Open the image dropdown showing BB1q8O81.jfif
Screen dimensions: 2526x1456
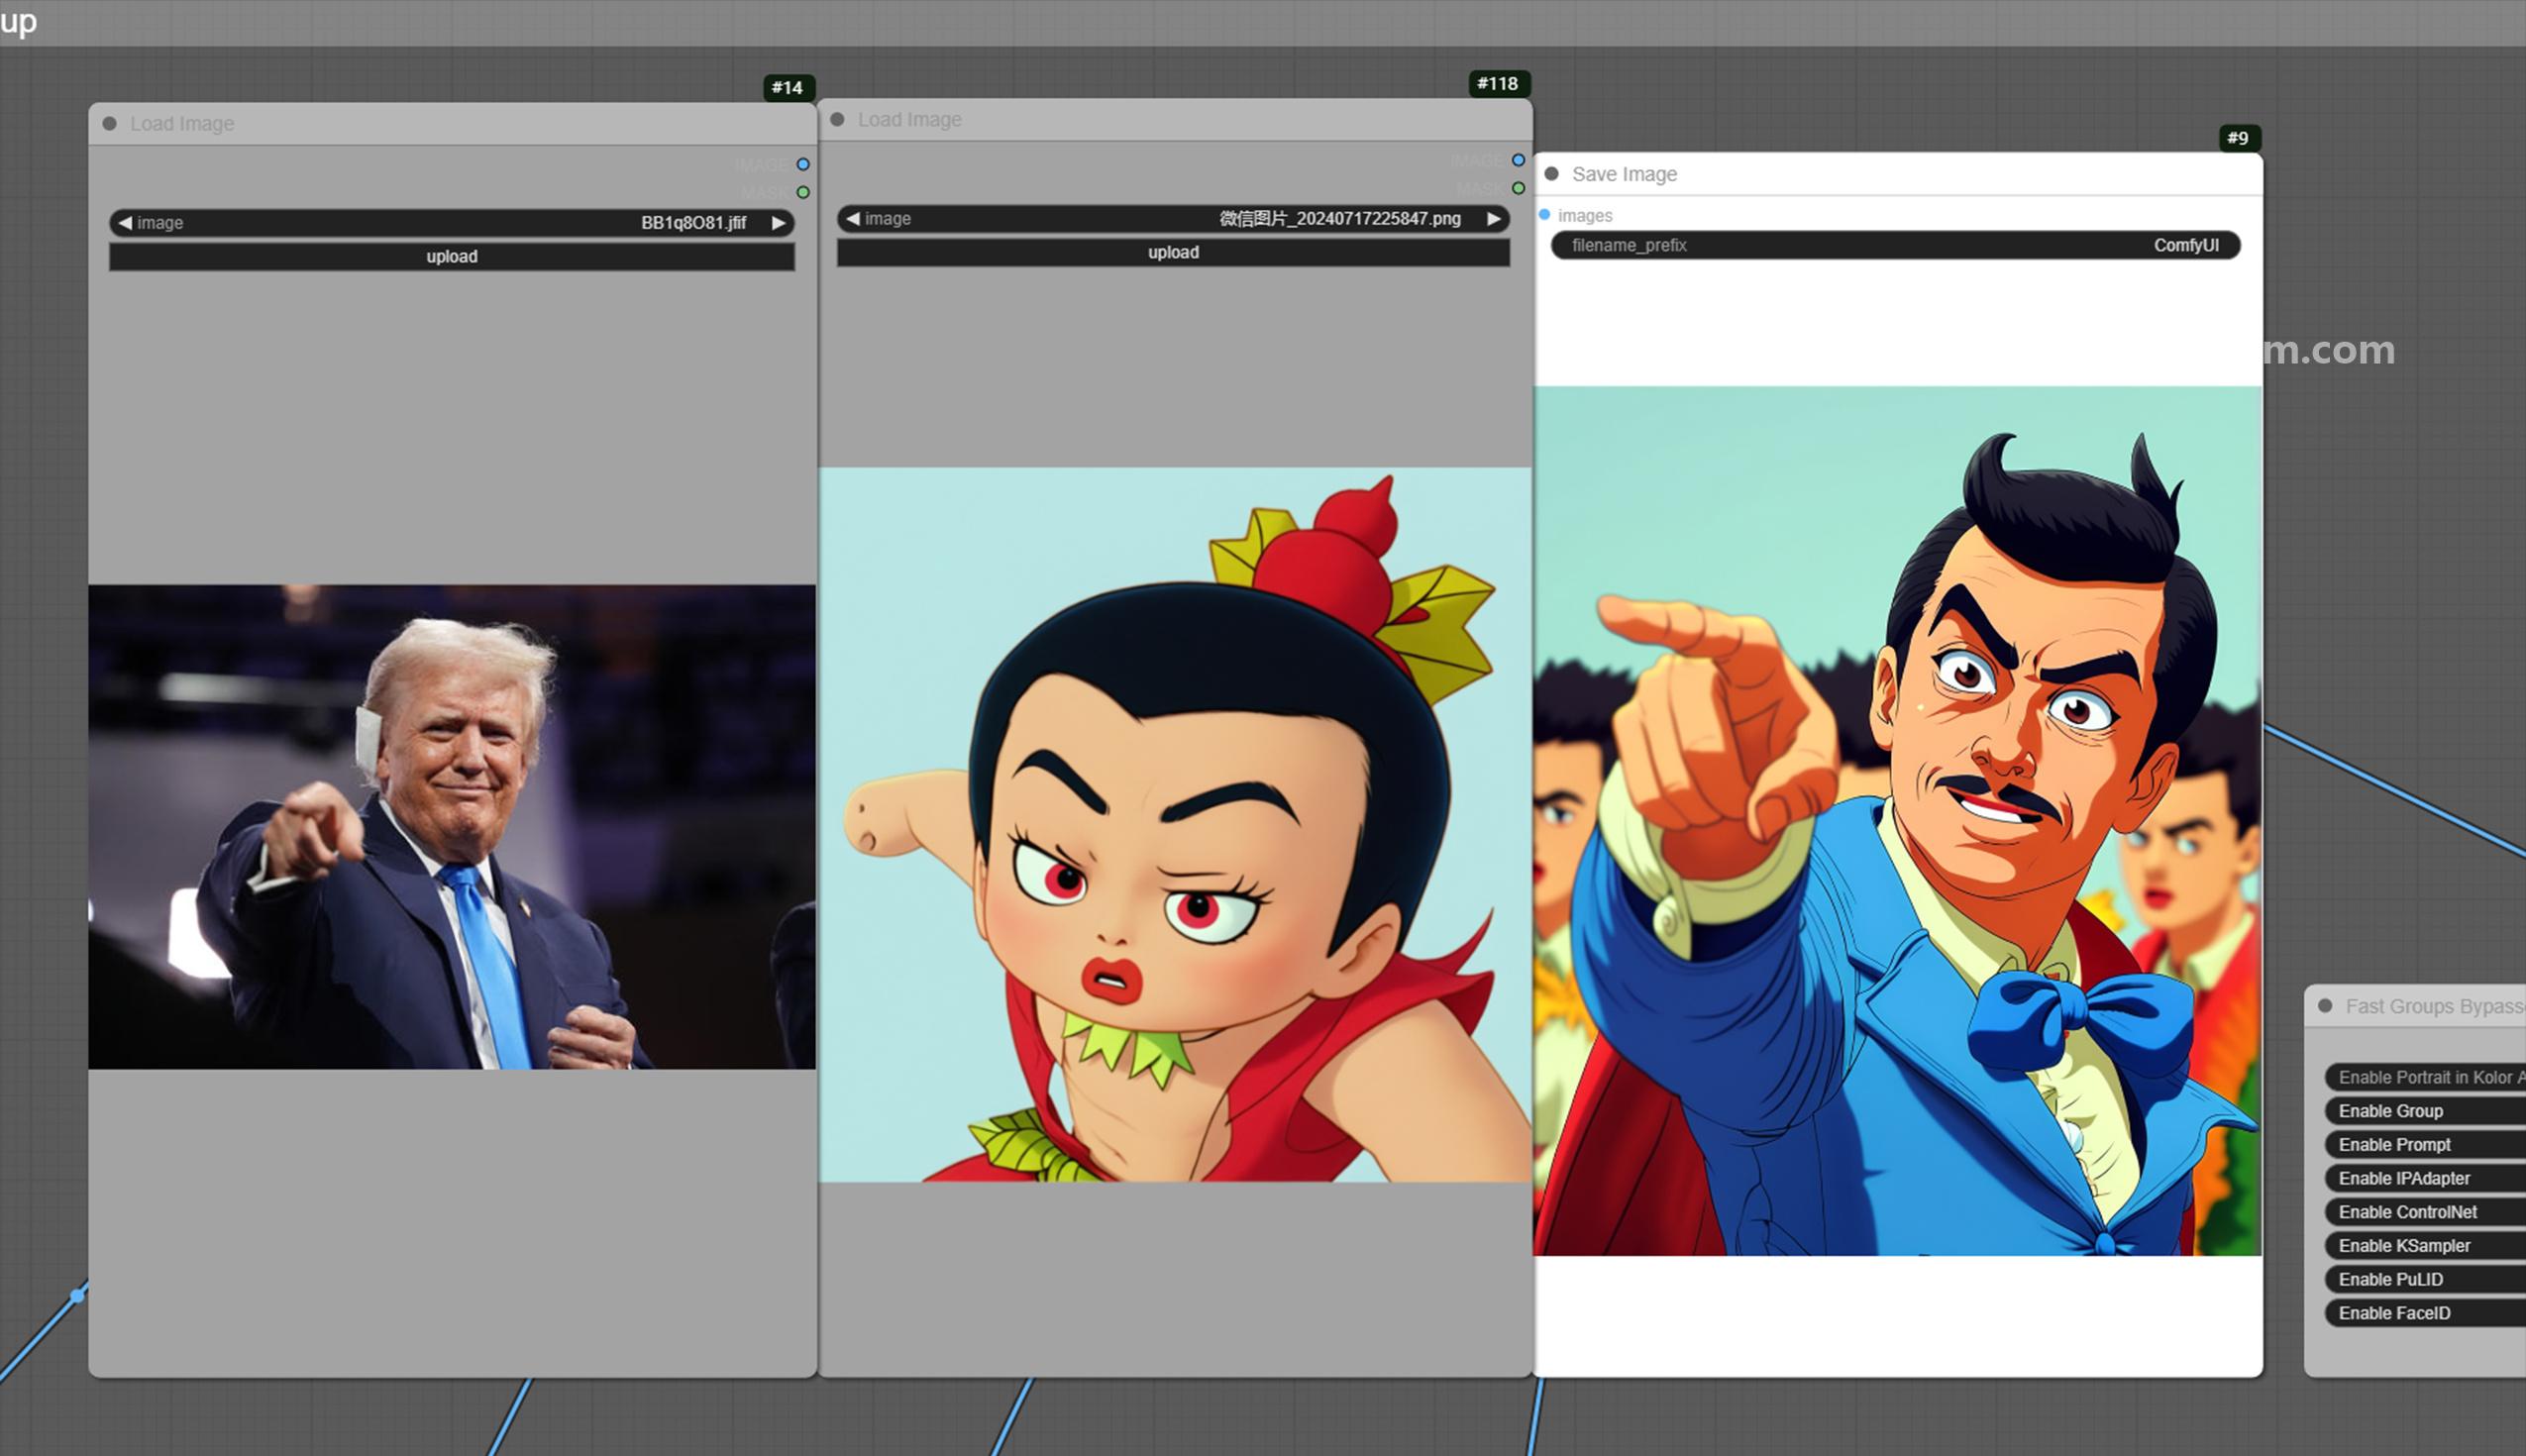coord(452,223)
